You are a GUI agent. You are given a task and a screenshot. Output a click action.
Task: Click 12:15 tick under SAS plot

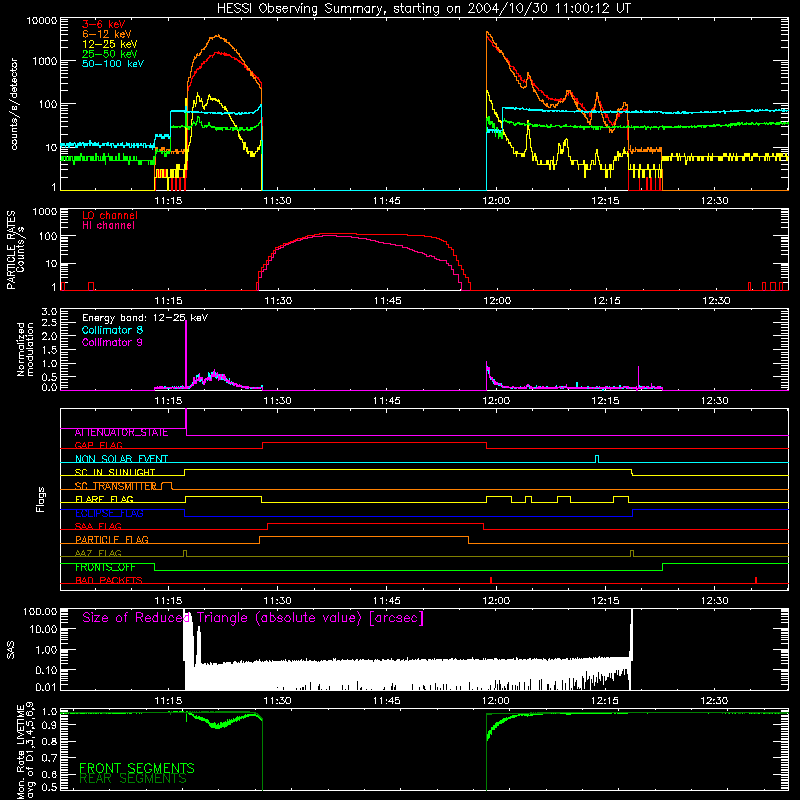pos(605,701)
